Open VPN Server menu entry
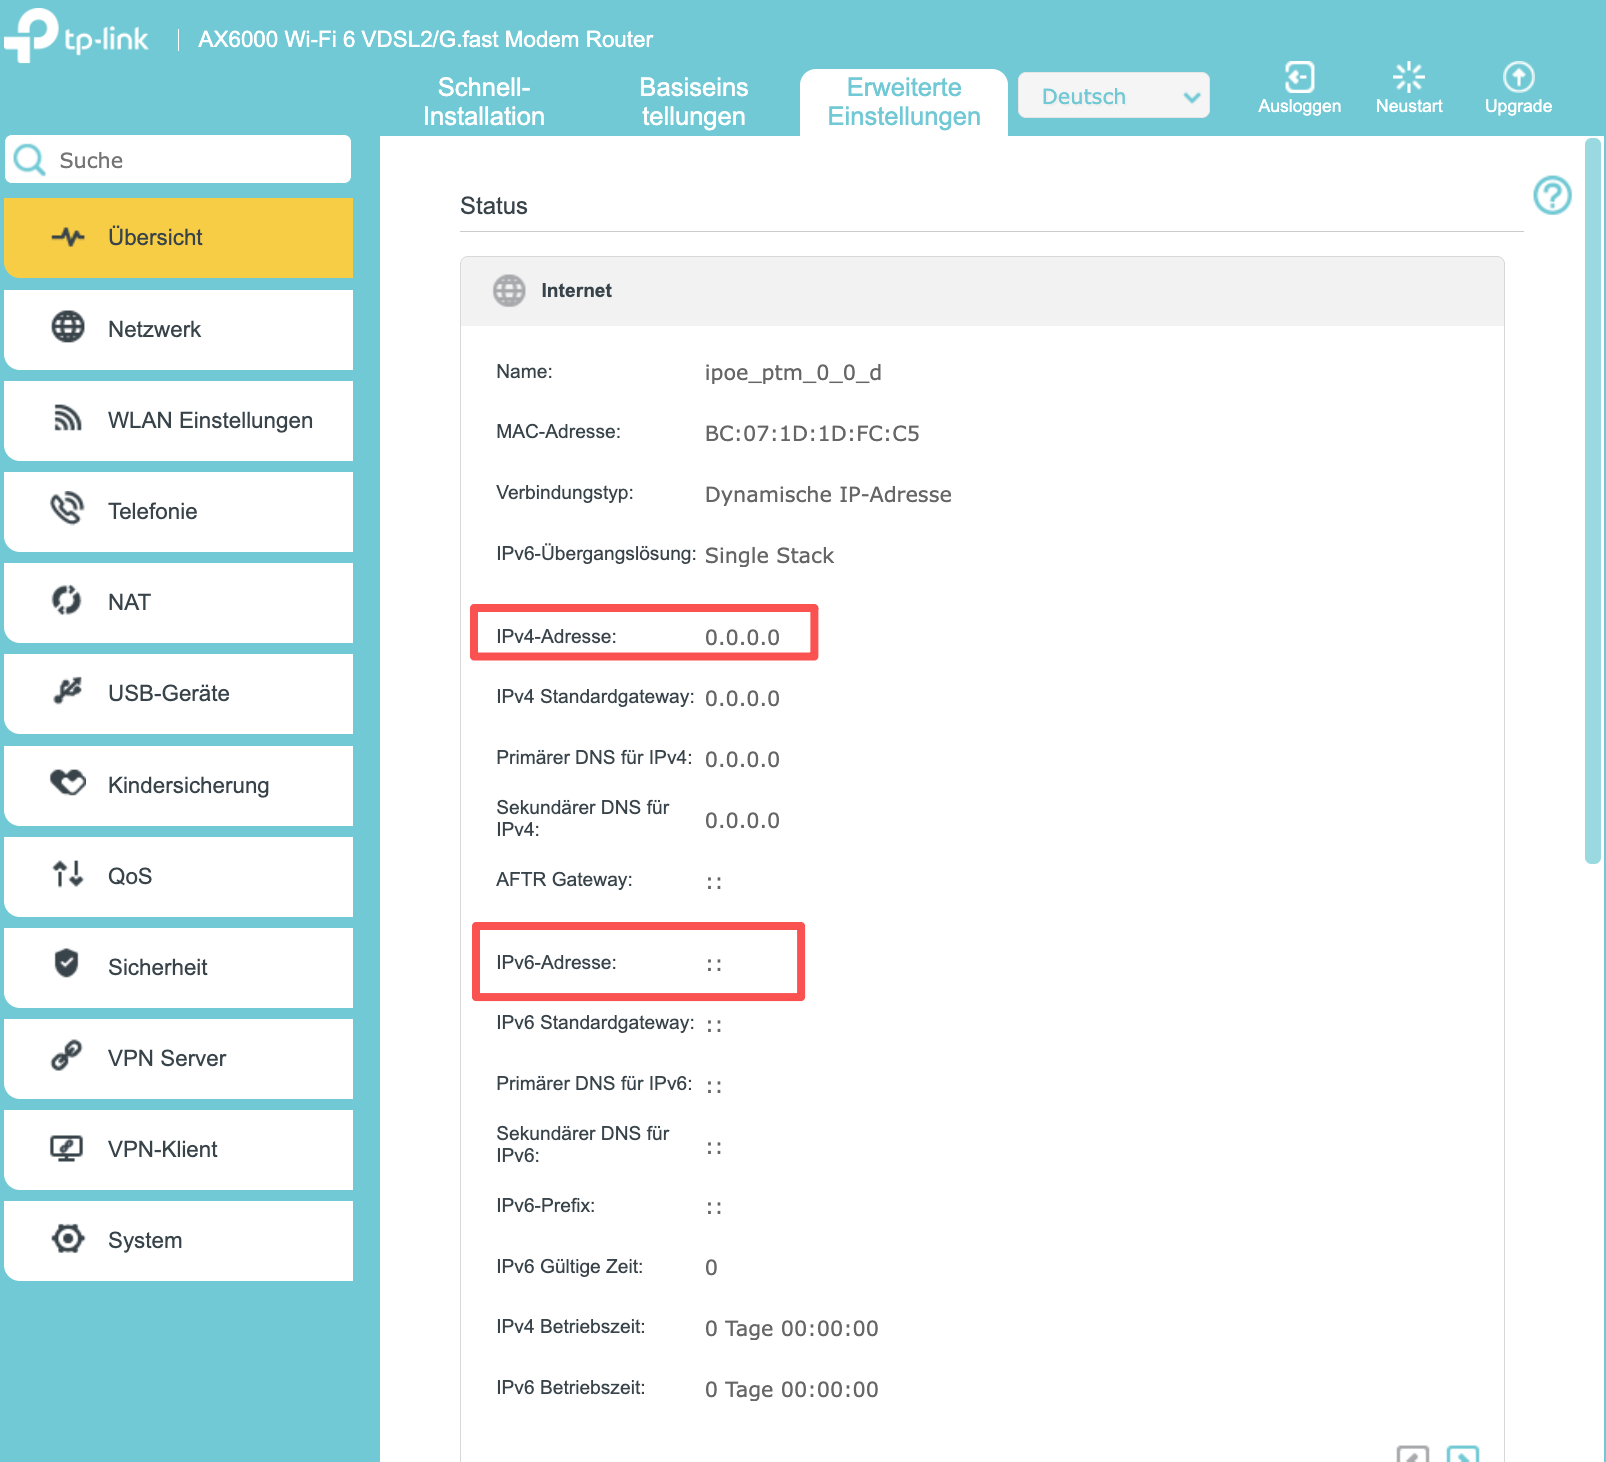Viewport: 1606px width, 1462px height. coord(178,1058)
